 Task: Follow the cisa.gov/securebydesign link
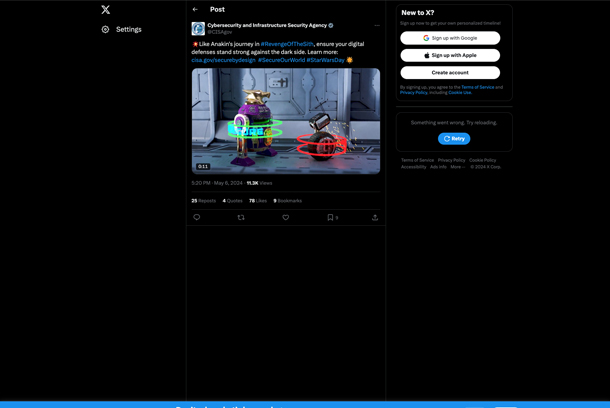[x=223, y=60]
